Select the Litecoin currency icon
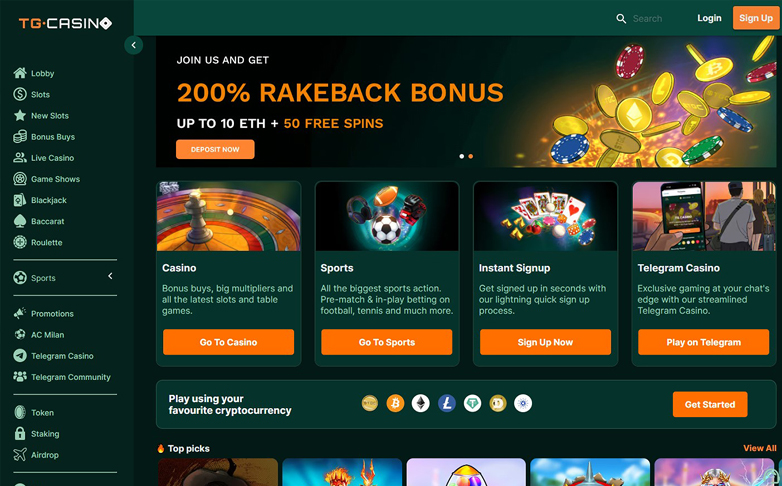 click(x=447, y=403)
